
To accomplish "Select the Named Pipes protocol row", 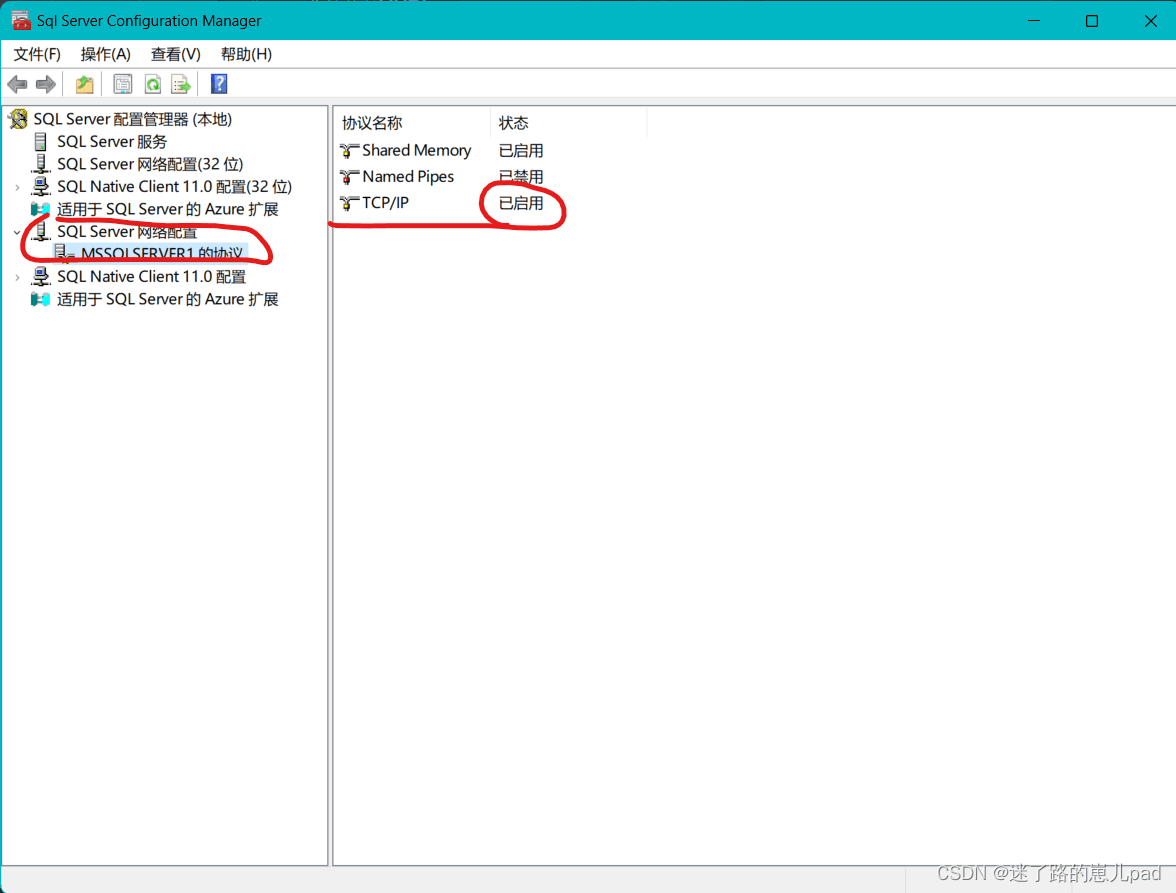I will [x=442, y=177].
